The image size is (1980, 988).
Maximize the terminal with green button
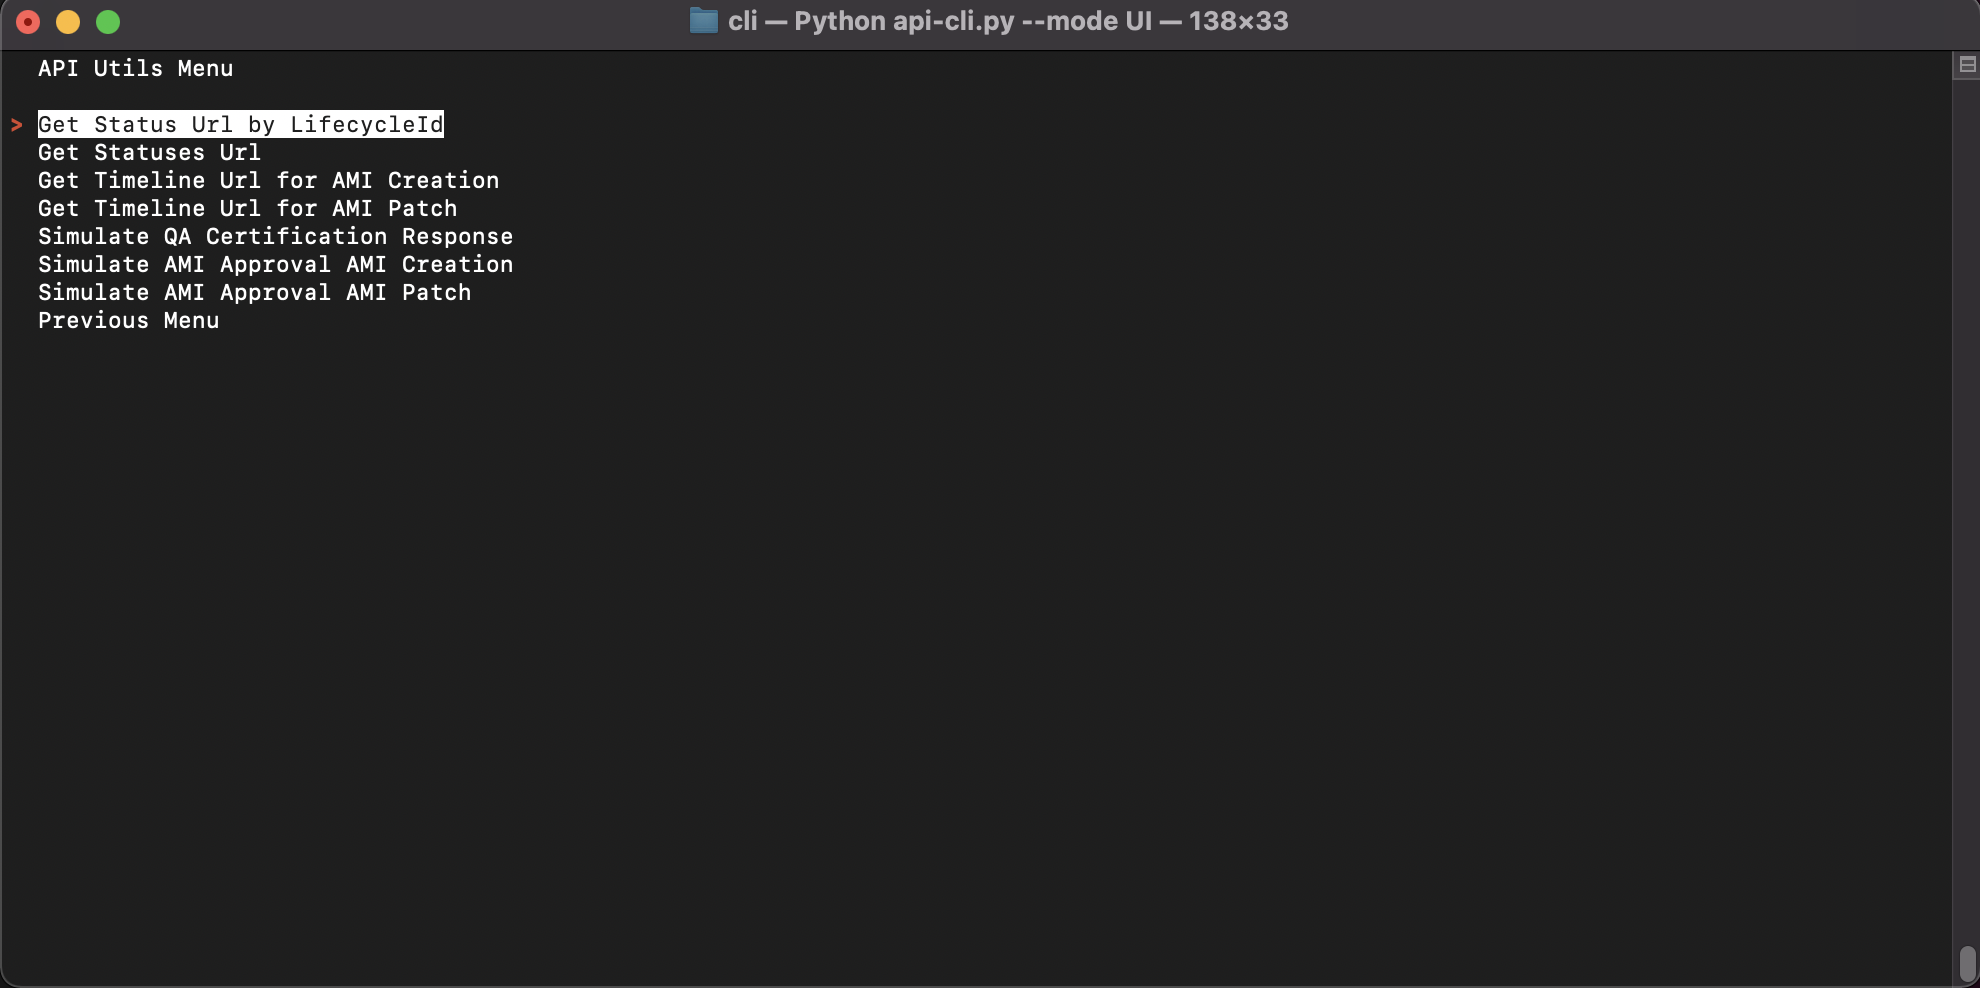(x=108, y=22)
